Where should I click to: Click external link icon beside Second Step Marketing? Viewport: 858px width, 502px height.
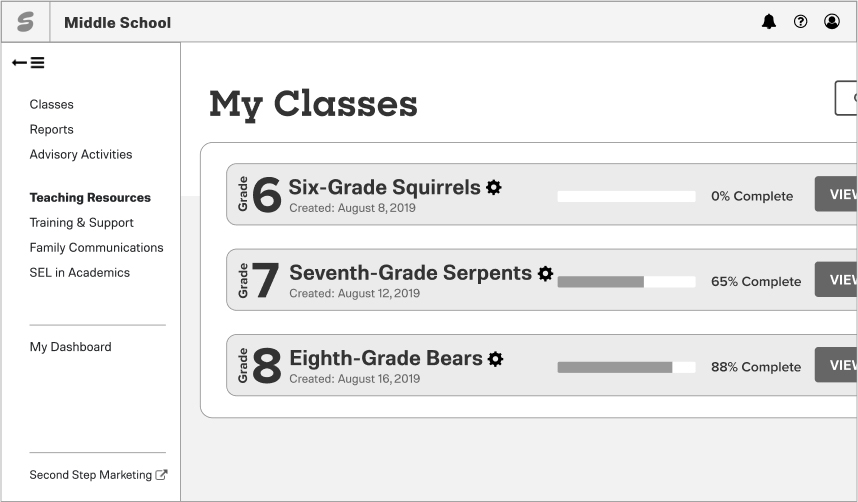(x=162, y=475)
